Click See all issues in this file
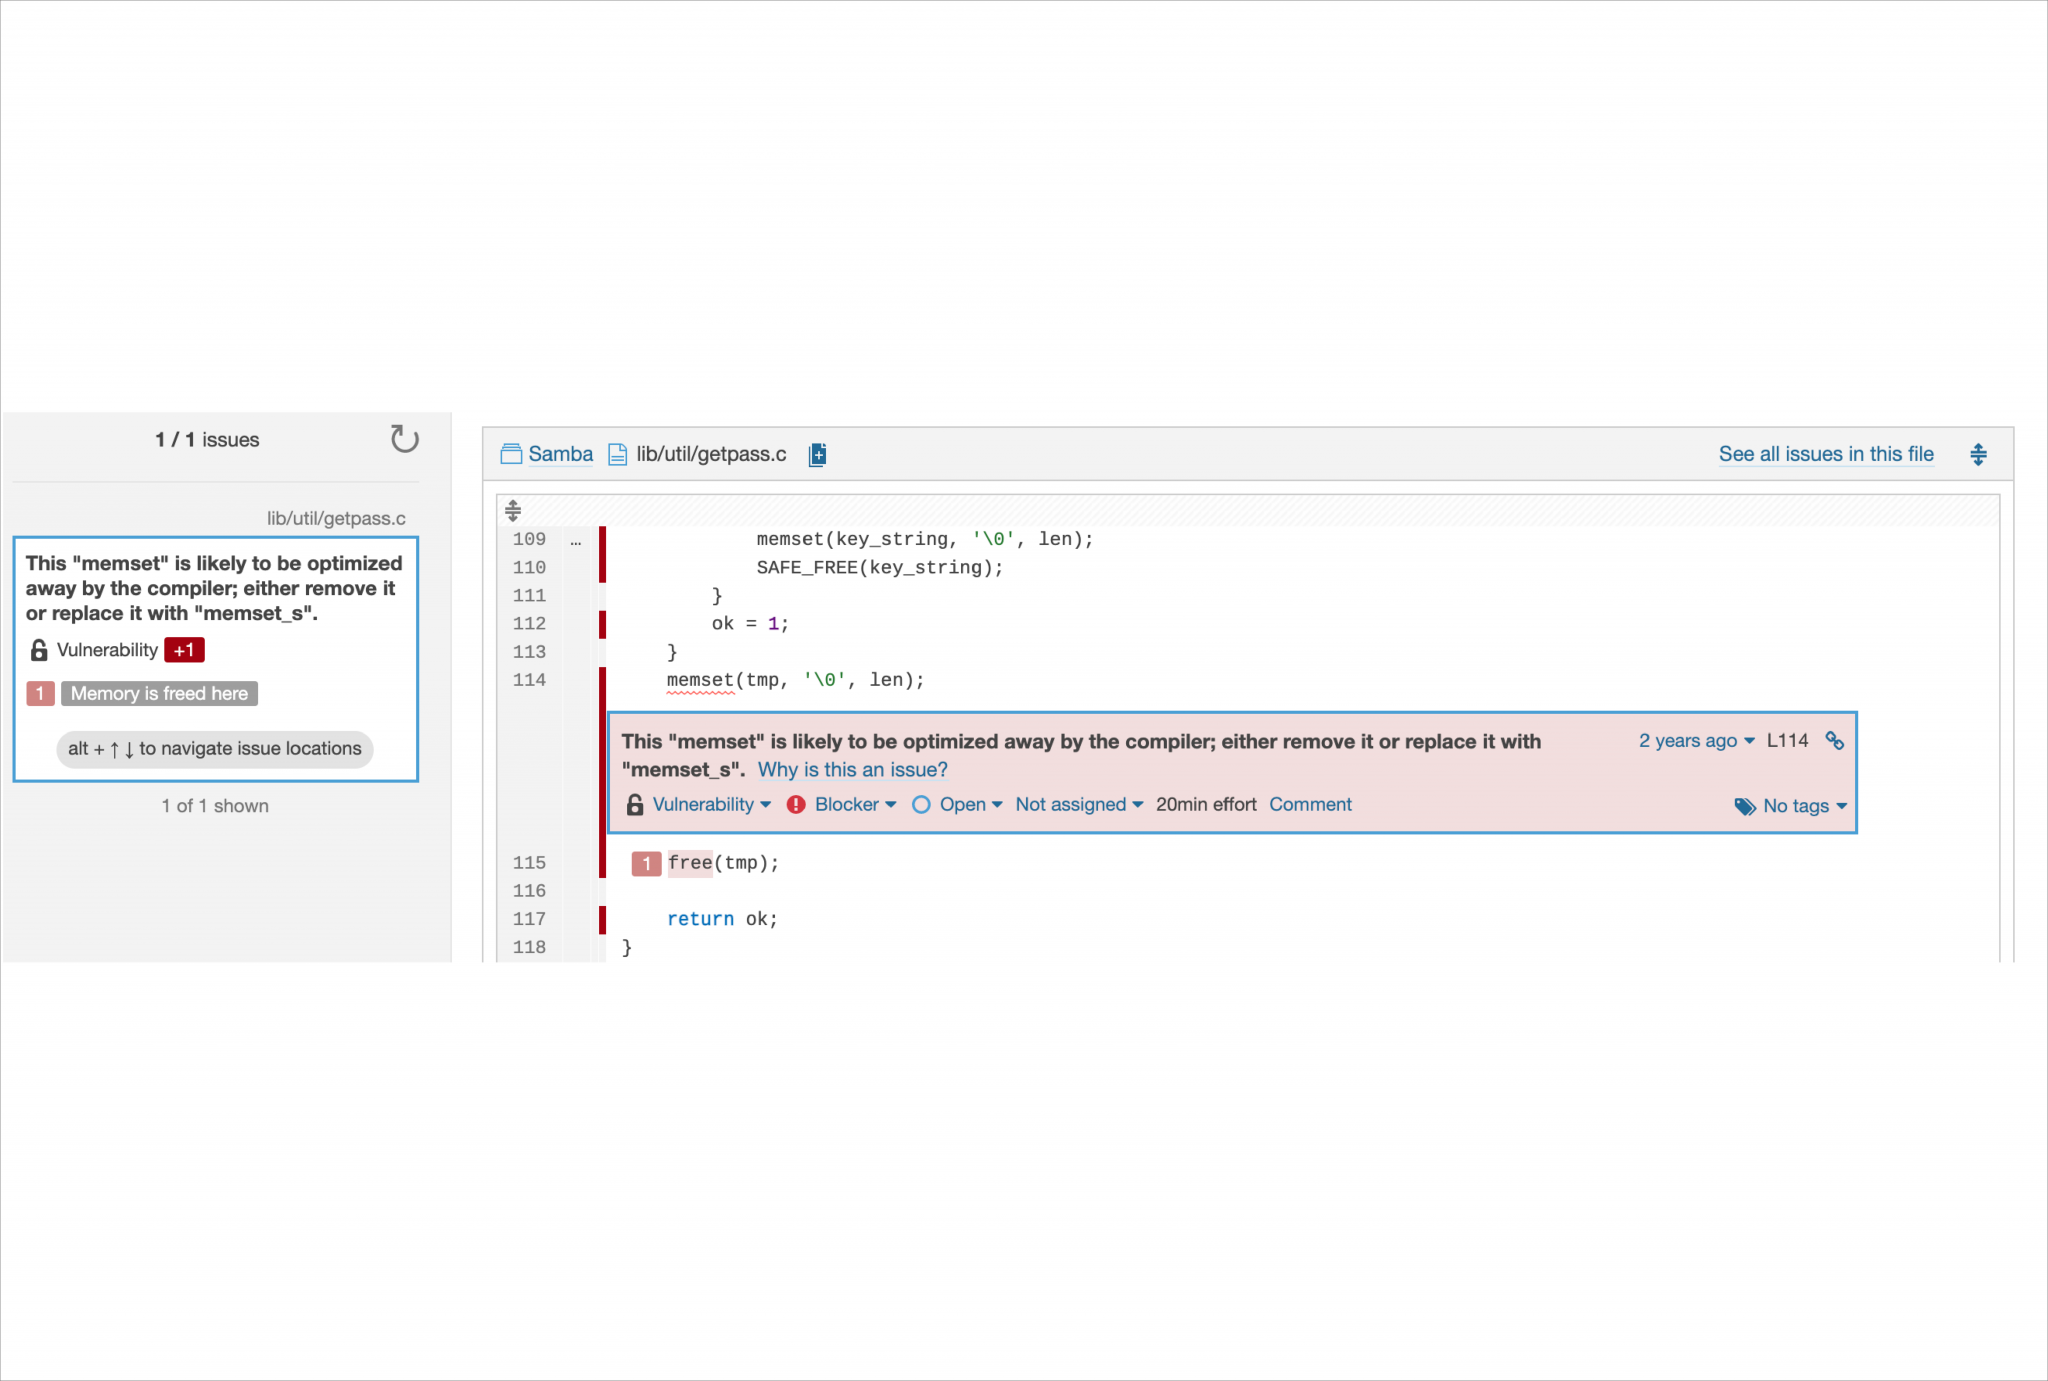The image size is (2048, 1381). pos(1825,454)
